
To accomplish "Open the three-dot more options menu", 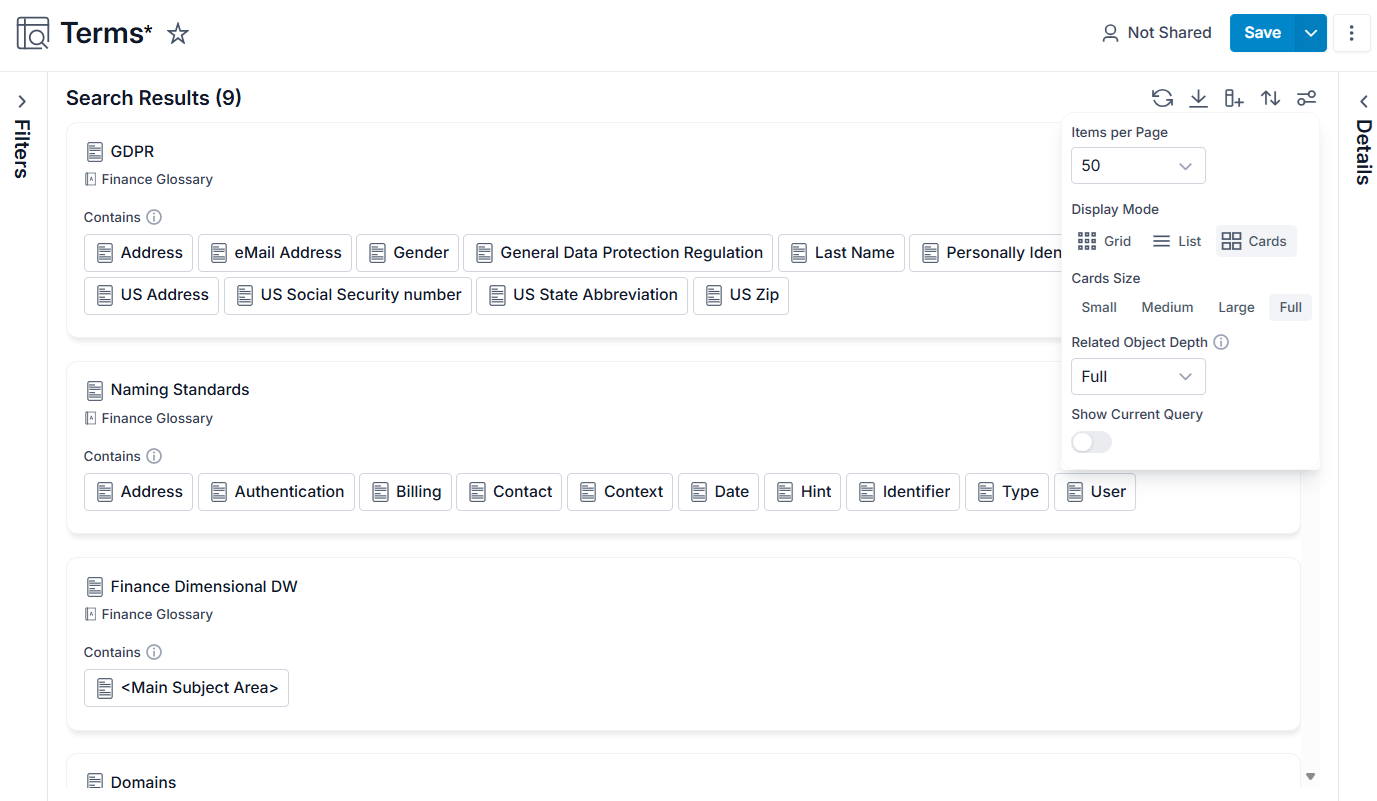I will (x=1351, y=33).
